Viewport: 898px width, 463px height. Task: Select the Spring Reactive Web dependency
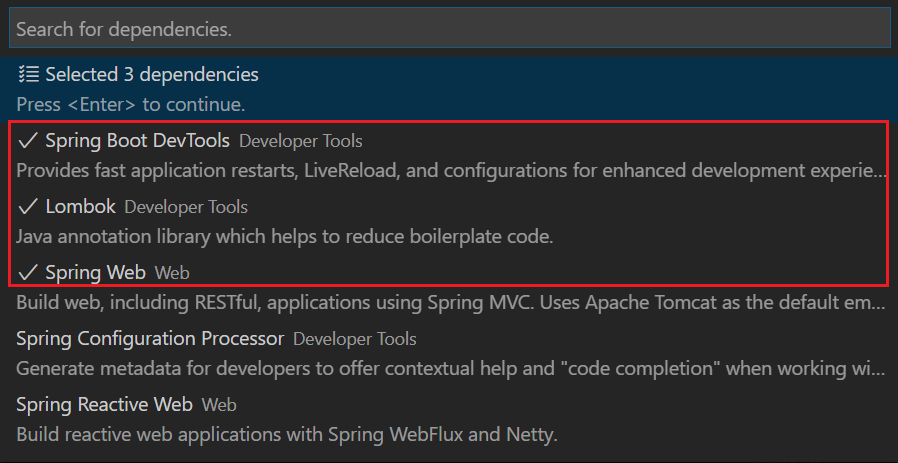[104, 405]
